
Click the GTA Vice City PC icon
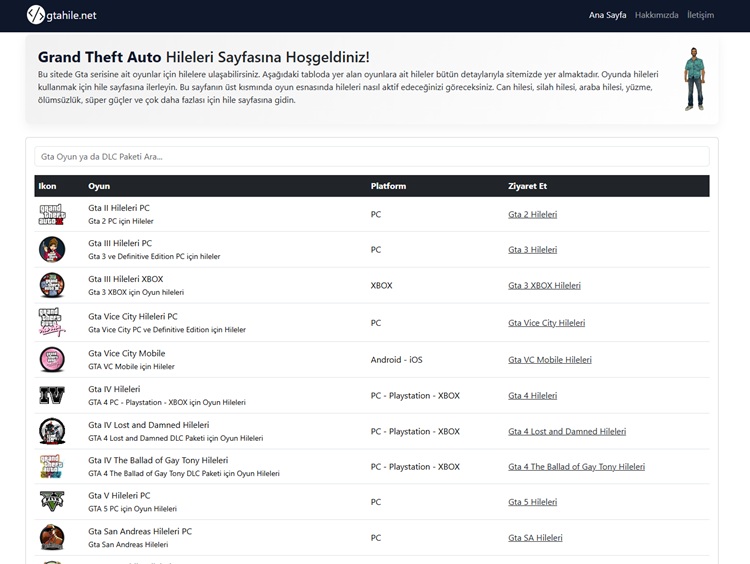[51, 322]
